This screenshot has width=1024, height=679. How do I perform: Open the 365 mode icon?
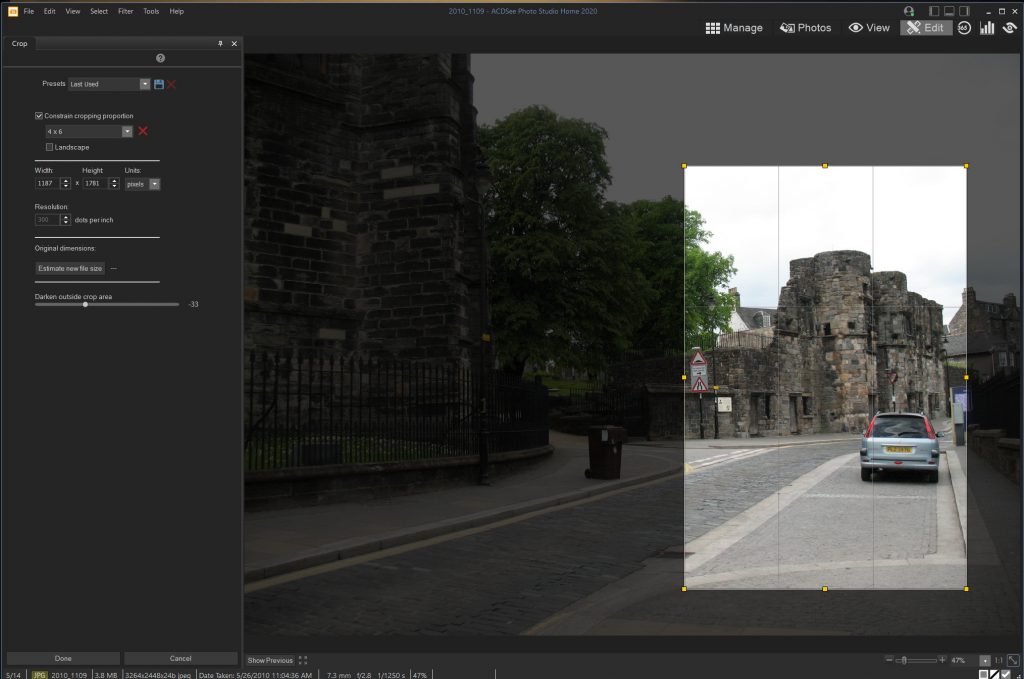pos(964,28)
